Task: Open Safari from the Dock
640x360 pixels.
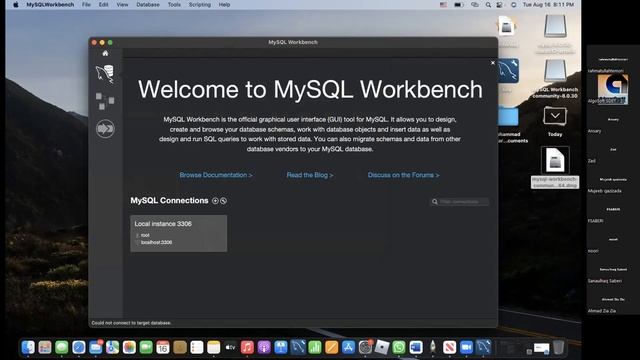Action: click(78, 347)
